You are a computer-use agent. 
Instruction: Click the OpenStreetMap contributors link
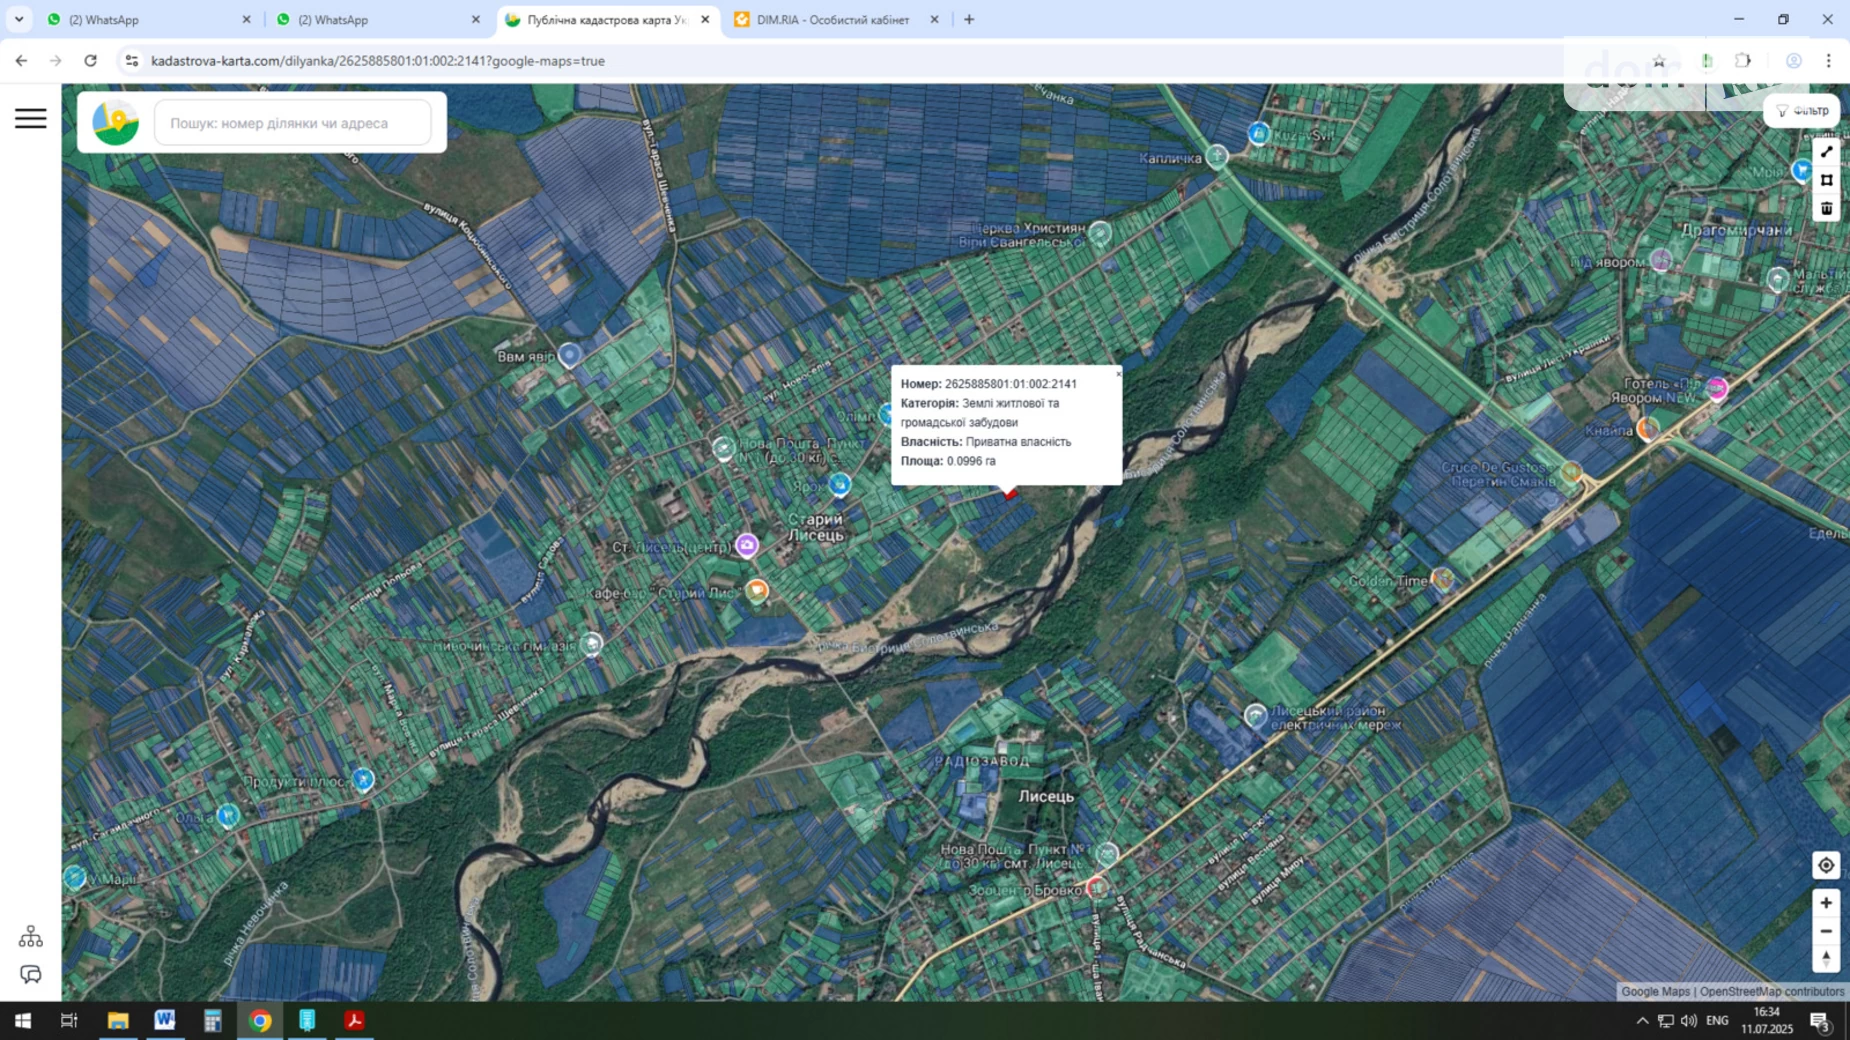point(1771,992)
